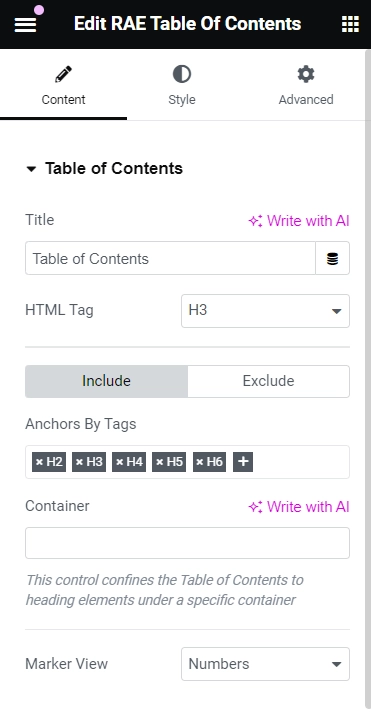Viewport: 371px width, 725px height.
Task: Click the Title text field
Action: (x=170, y=258)
